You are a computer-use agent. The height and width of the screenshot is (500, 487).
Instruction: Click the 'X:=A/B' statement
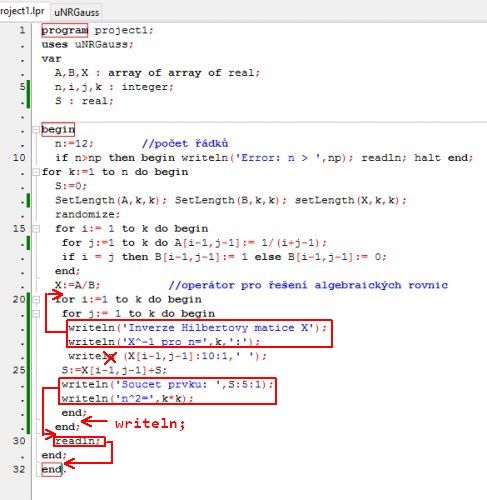coord(77,285)
